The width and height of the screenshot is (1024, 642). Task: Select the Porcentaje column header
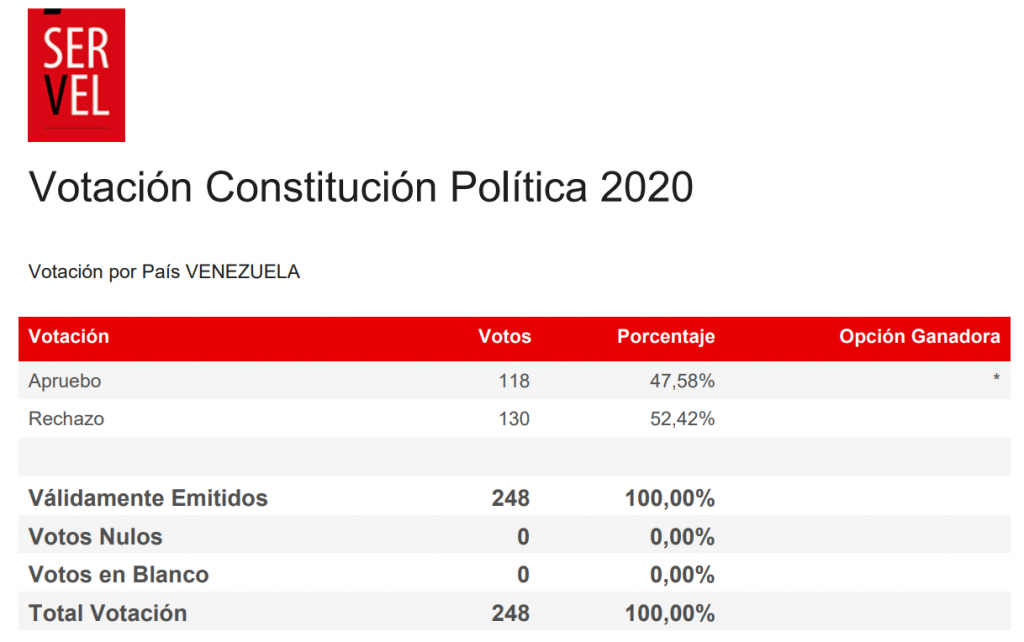click(666, 337)
